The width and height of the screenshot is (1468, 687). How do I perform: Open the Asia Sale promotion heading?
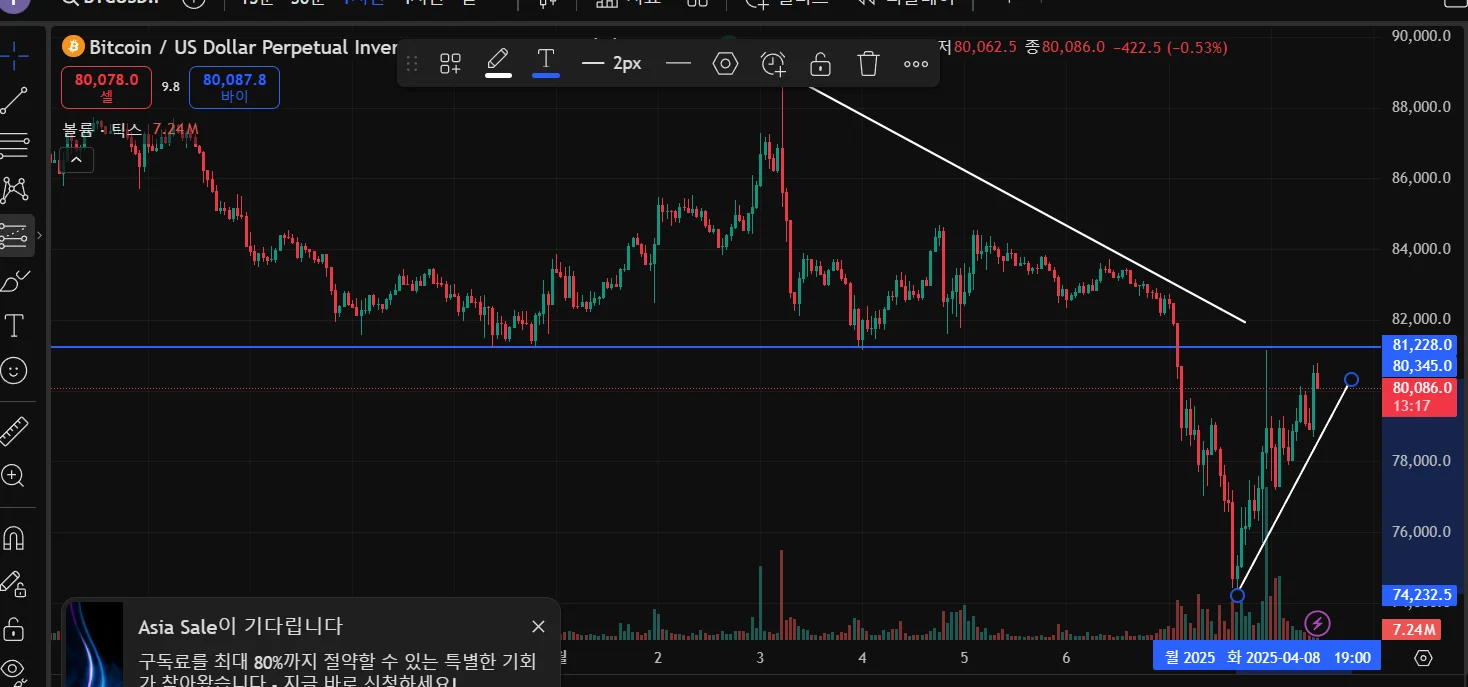point(240,627)
